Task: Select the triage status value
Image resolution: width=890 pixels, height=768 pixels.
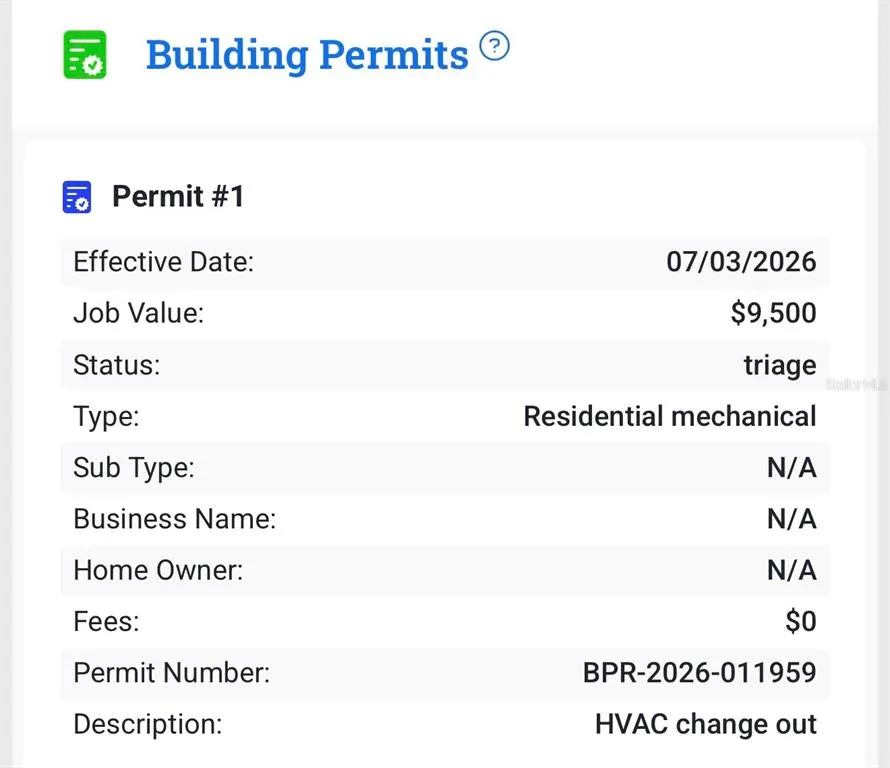Action: pyautogui.click(x=780, y=365)
